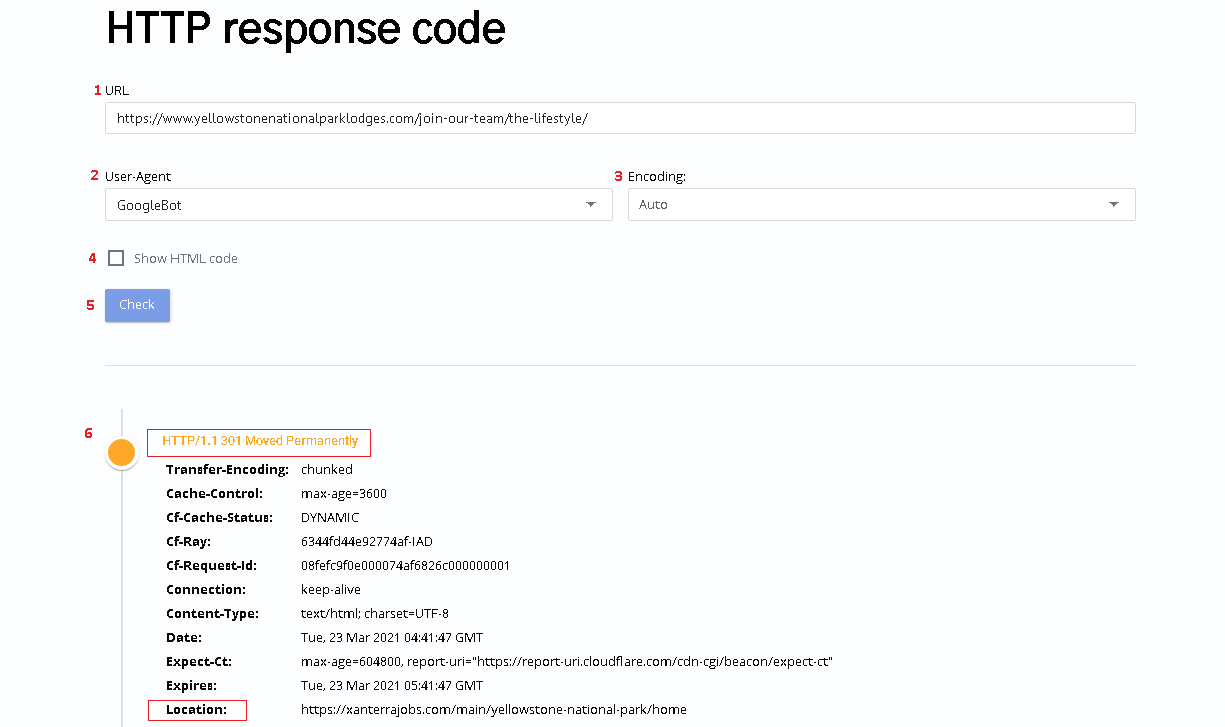1225x727 pixels.
Task: Click the Cf-Request-Id value string
Action: pos(405,566)
